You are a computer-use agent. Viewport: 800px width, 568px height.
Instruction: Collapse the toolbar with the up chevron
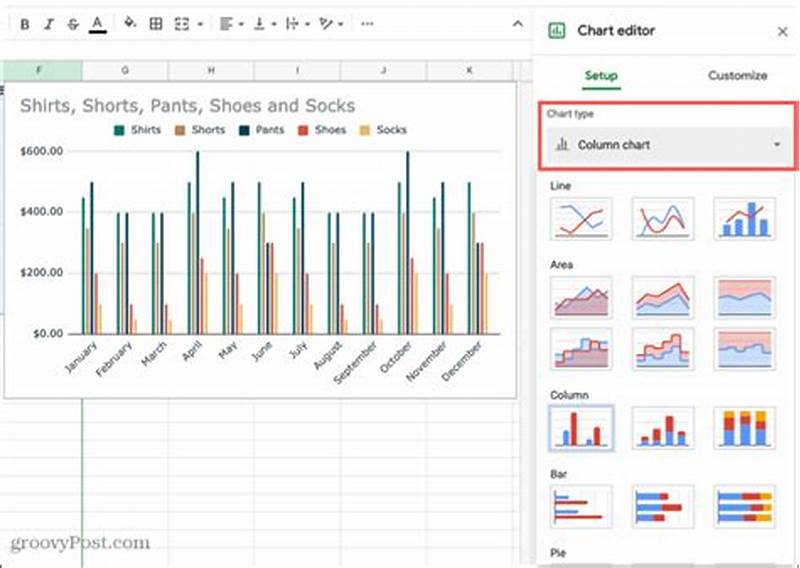pos(517,23)
